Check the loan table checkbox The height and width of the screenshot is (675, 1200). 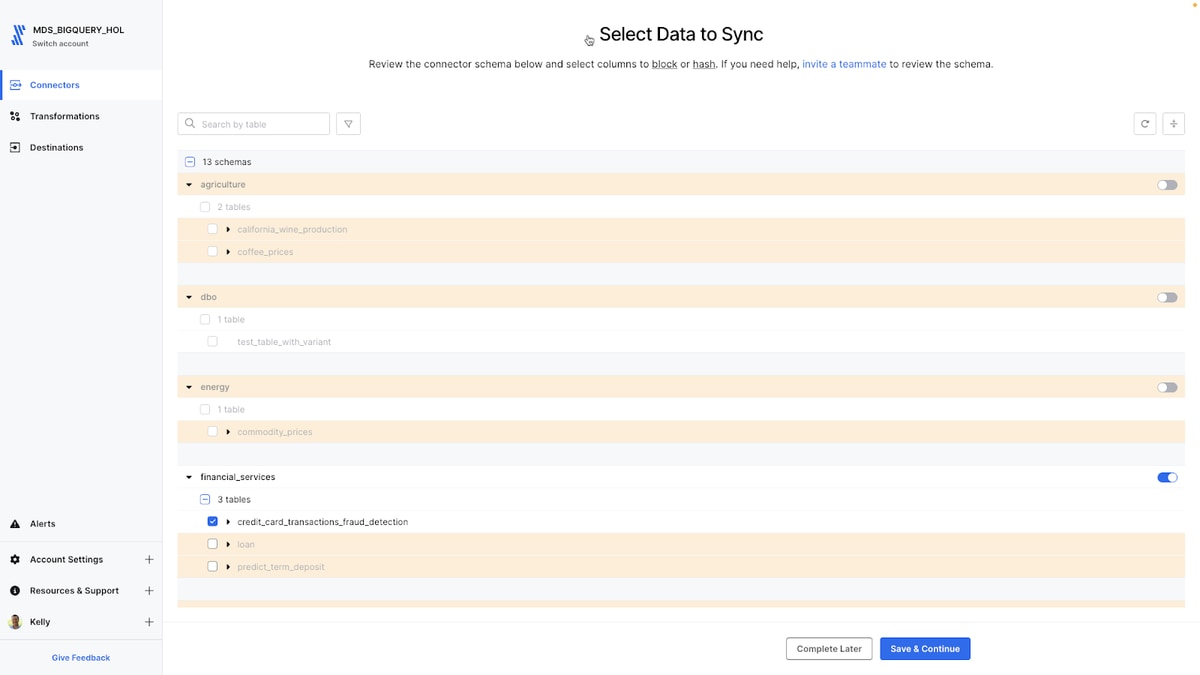(x=213, y=544)
